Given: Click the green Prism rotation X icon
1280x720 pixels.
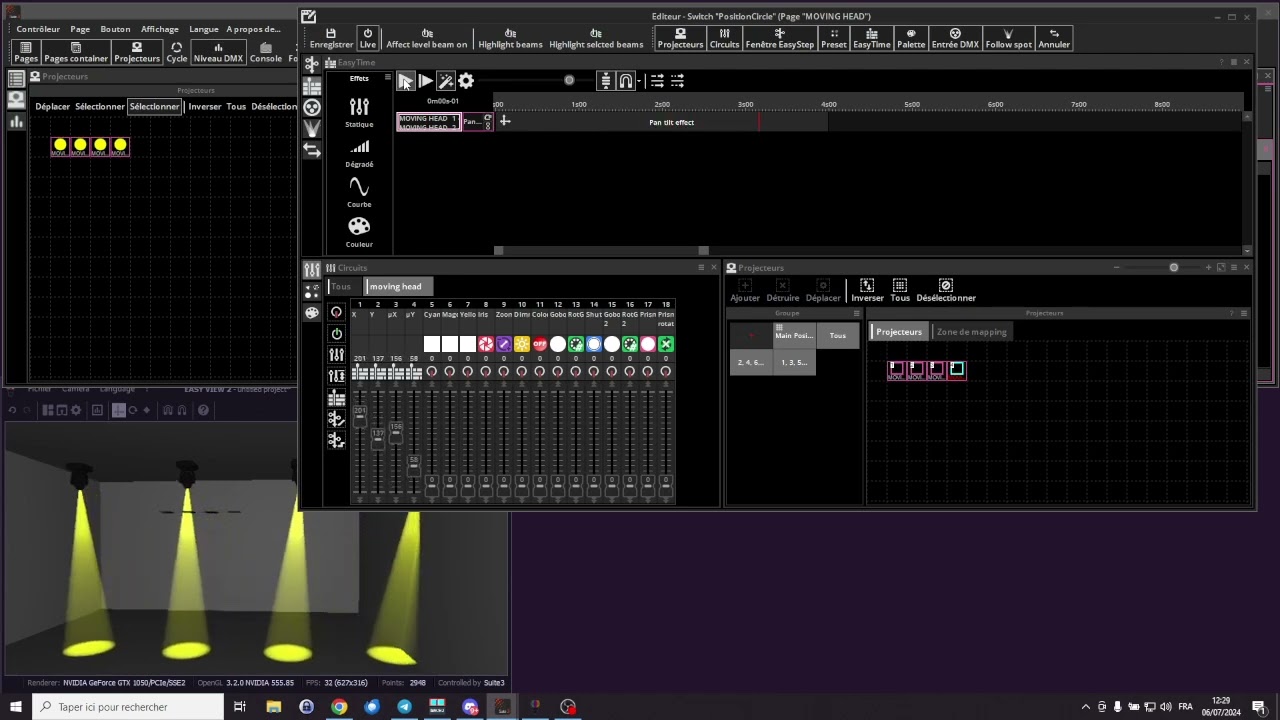Looking at the screenshot, I should point(666,344).
